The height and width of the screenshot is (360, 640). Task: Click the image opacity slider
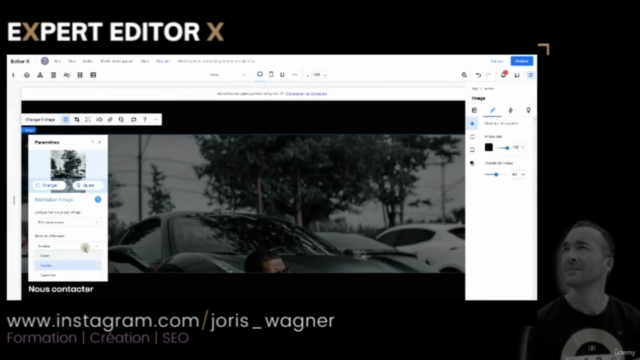(496, 175)
